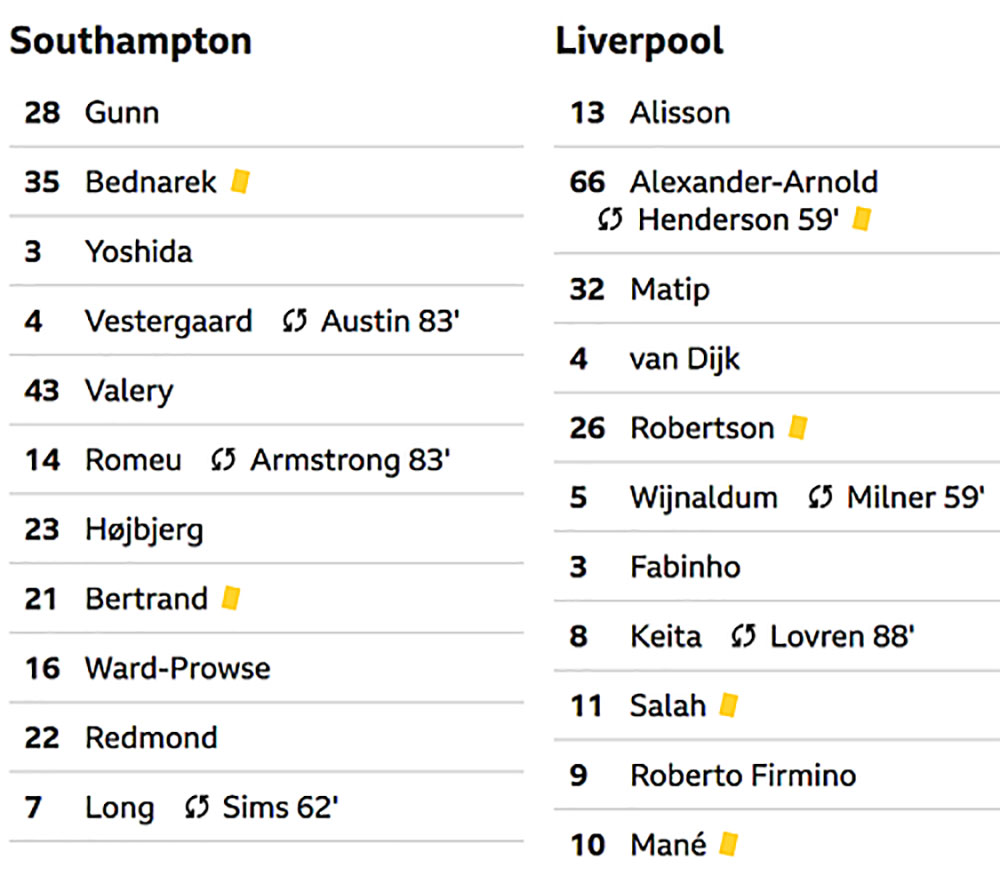The image size is (1000, 876).
Task: Open player Alexander-Arnold in the Liverpool list
Action: click(x=754, y=182)
